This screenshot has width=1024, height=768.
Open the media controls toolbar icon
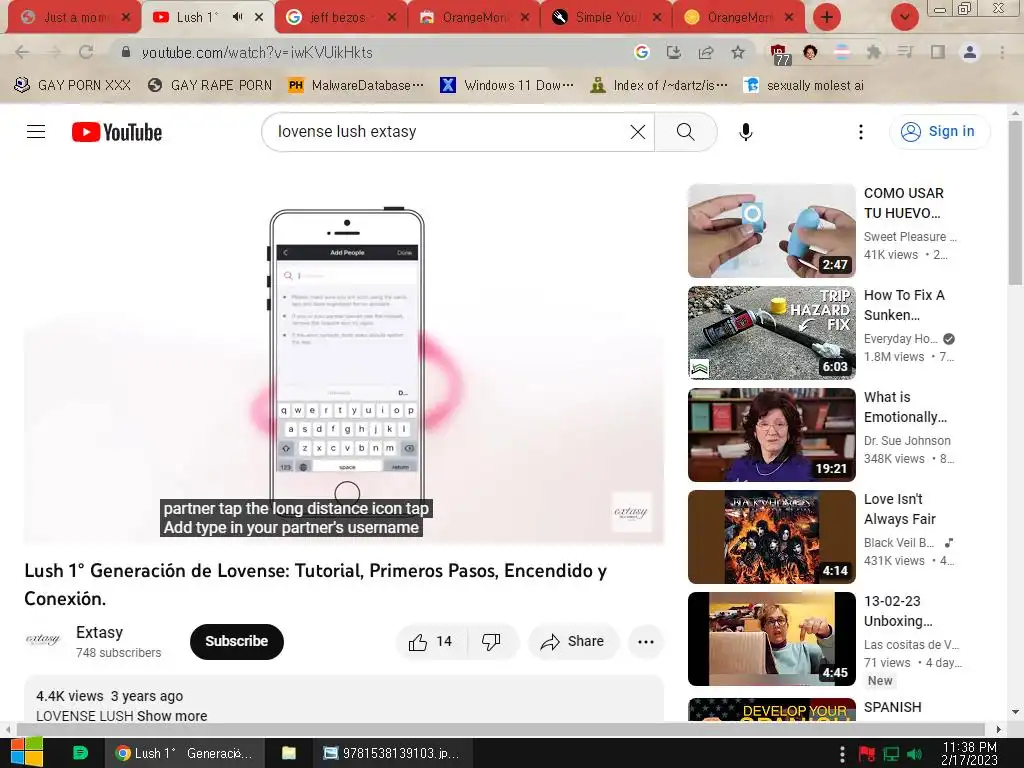click(x=905, y=52)
